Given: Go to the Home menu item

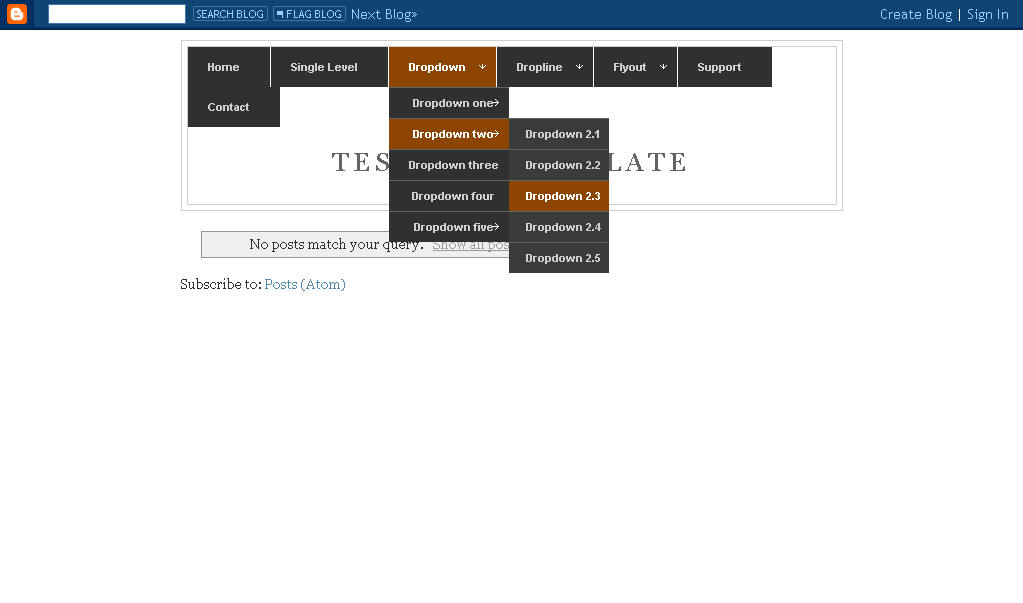Looking at the screenshot, I should (228, 67).
